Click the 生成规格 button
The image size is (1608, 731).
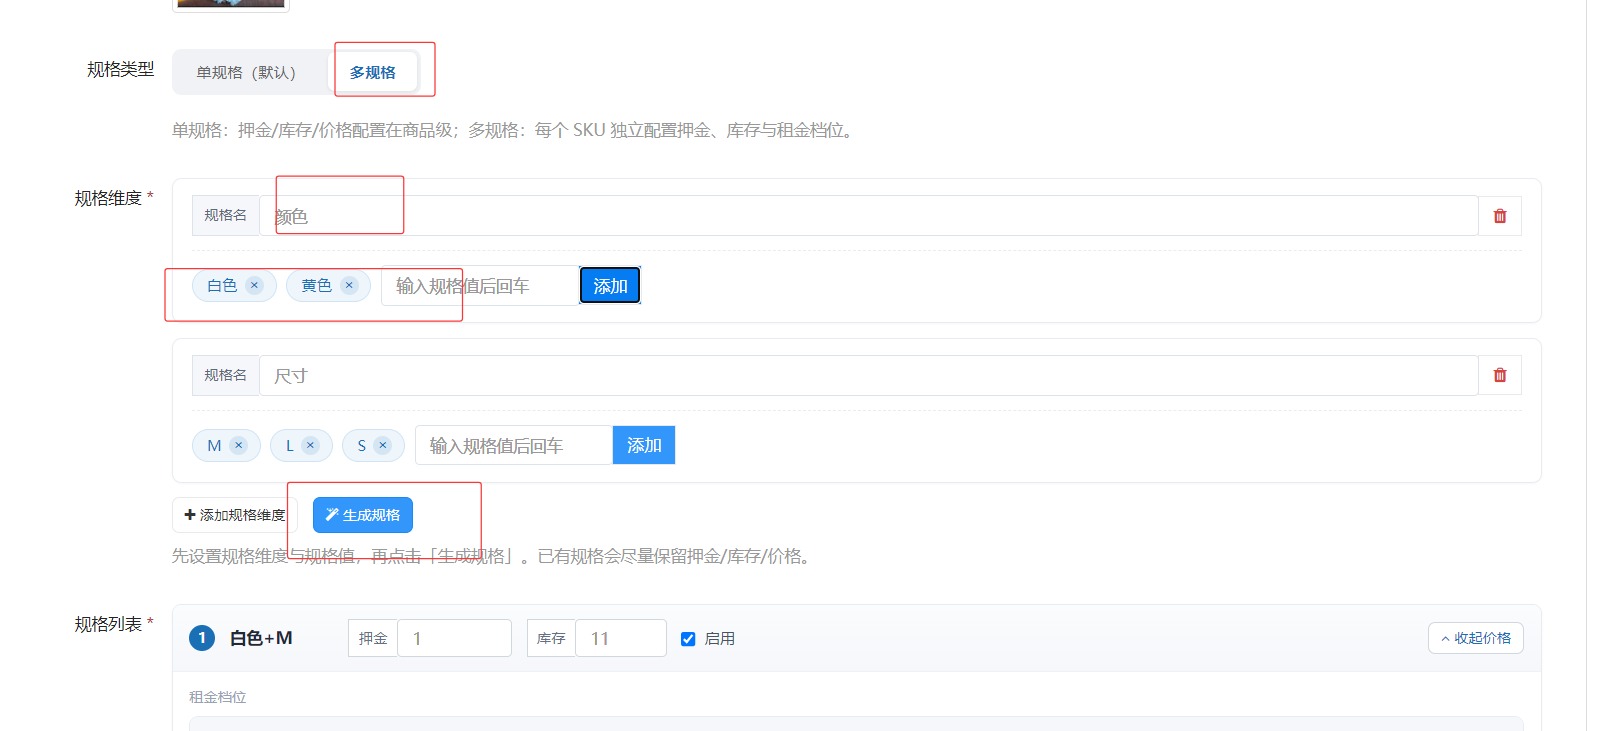tap(363, 515)
